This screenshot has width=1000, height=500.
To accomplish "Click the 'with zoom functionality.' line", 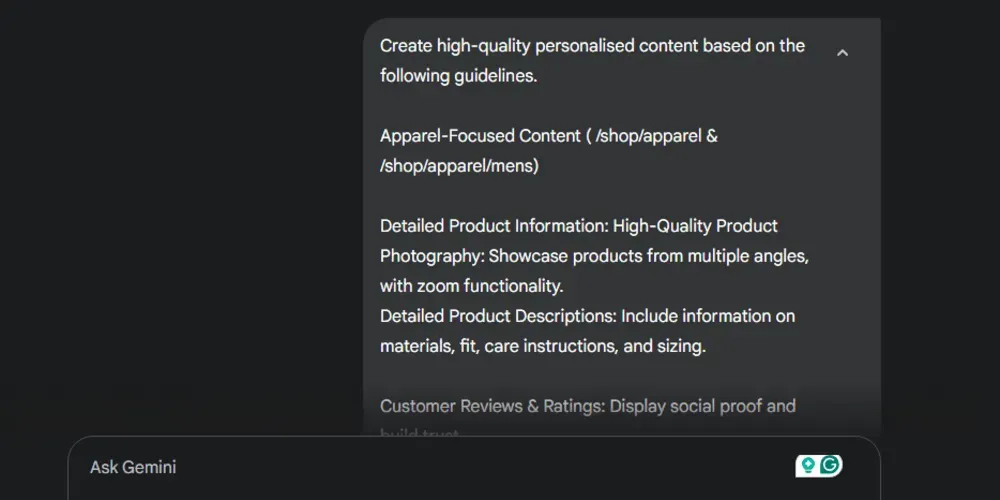I will click(x=472, y=286).
